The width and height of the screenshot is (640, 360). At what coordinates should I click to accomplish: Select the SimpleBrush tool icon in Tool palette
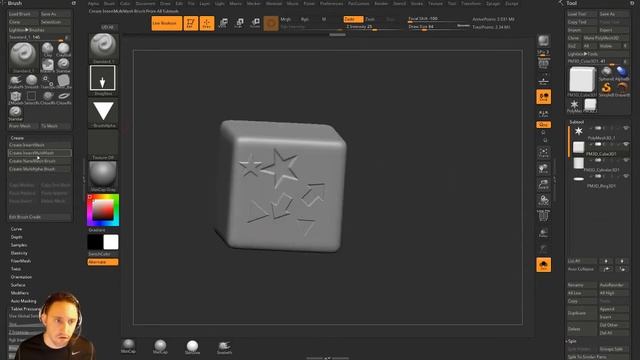606,89
